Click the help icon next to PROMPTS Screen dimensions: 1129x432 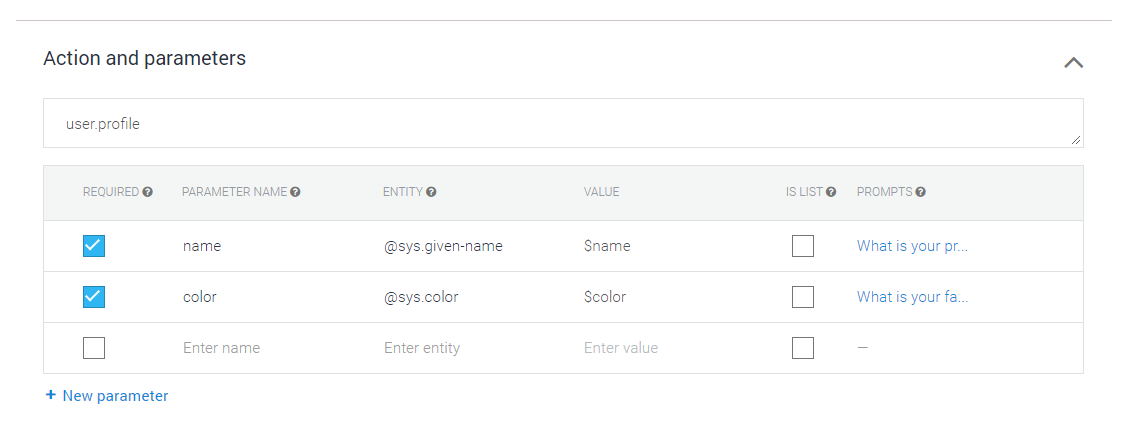pyautogui.click(x=920, y=192)
